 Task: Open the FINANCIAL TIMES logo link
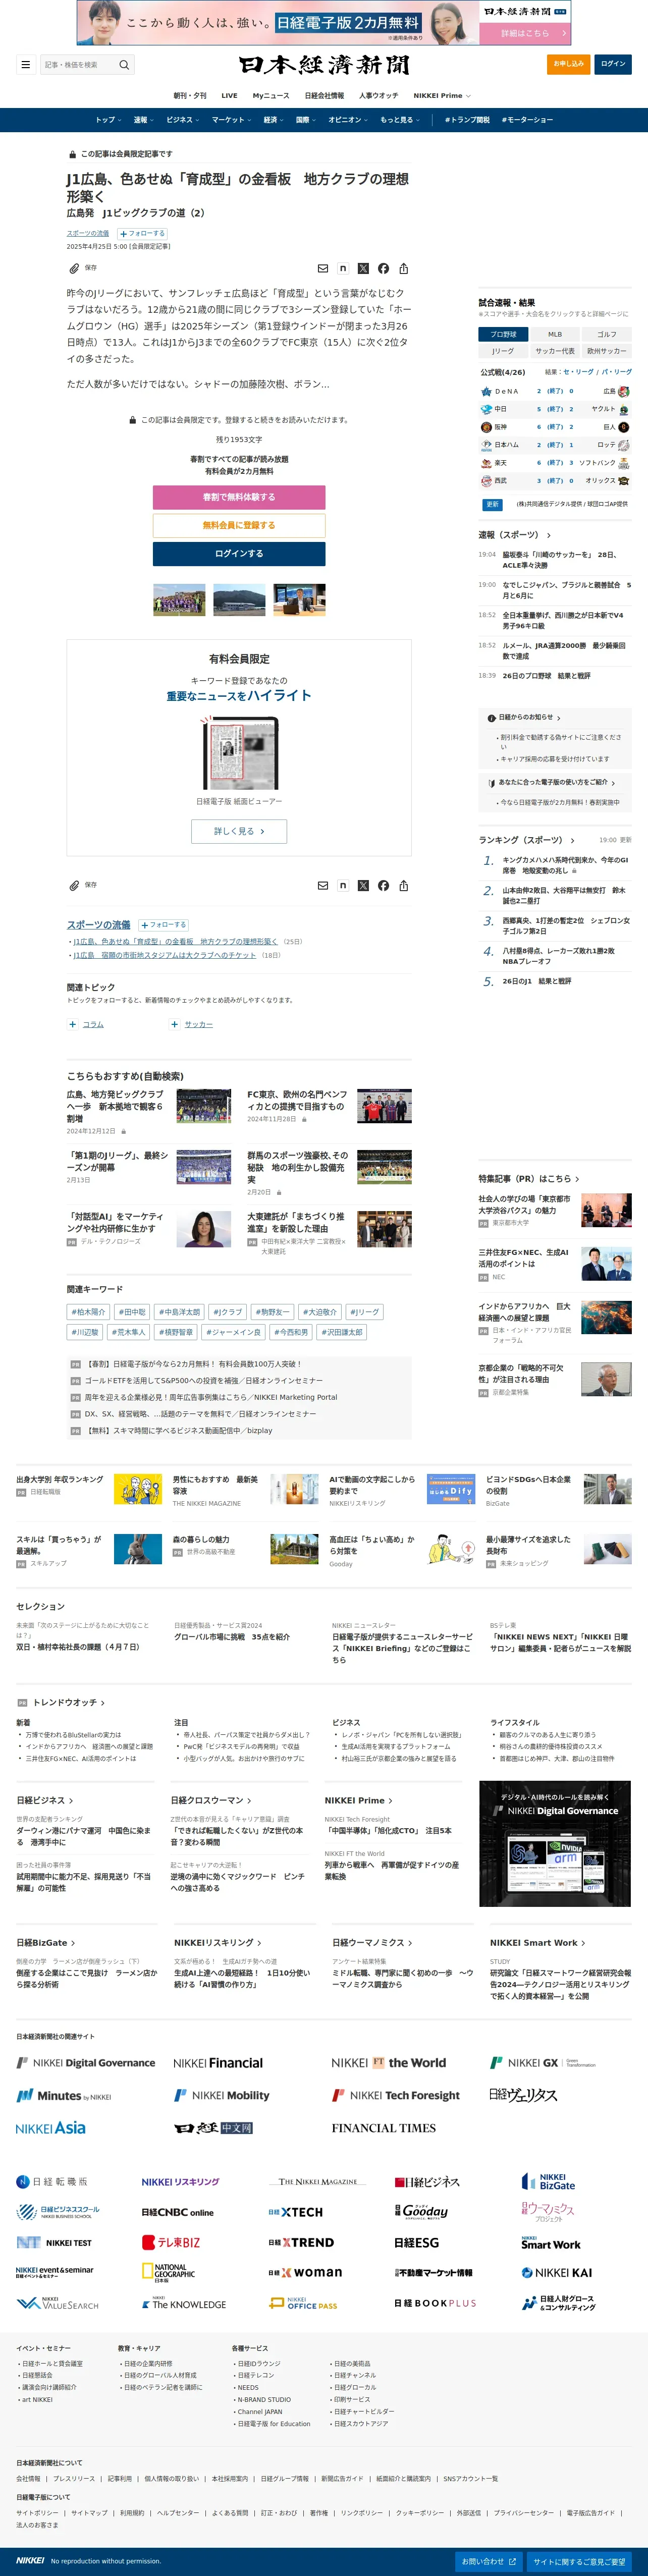384,2128
